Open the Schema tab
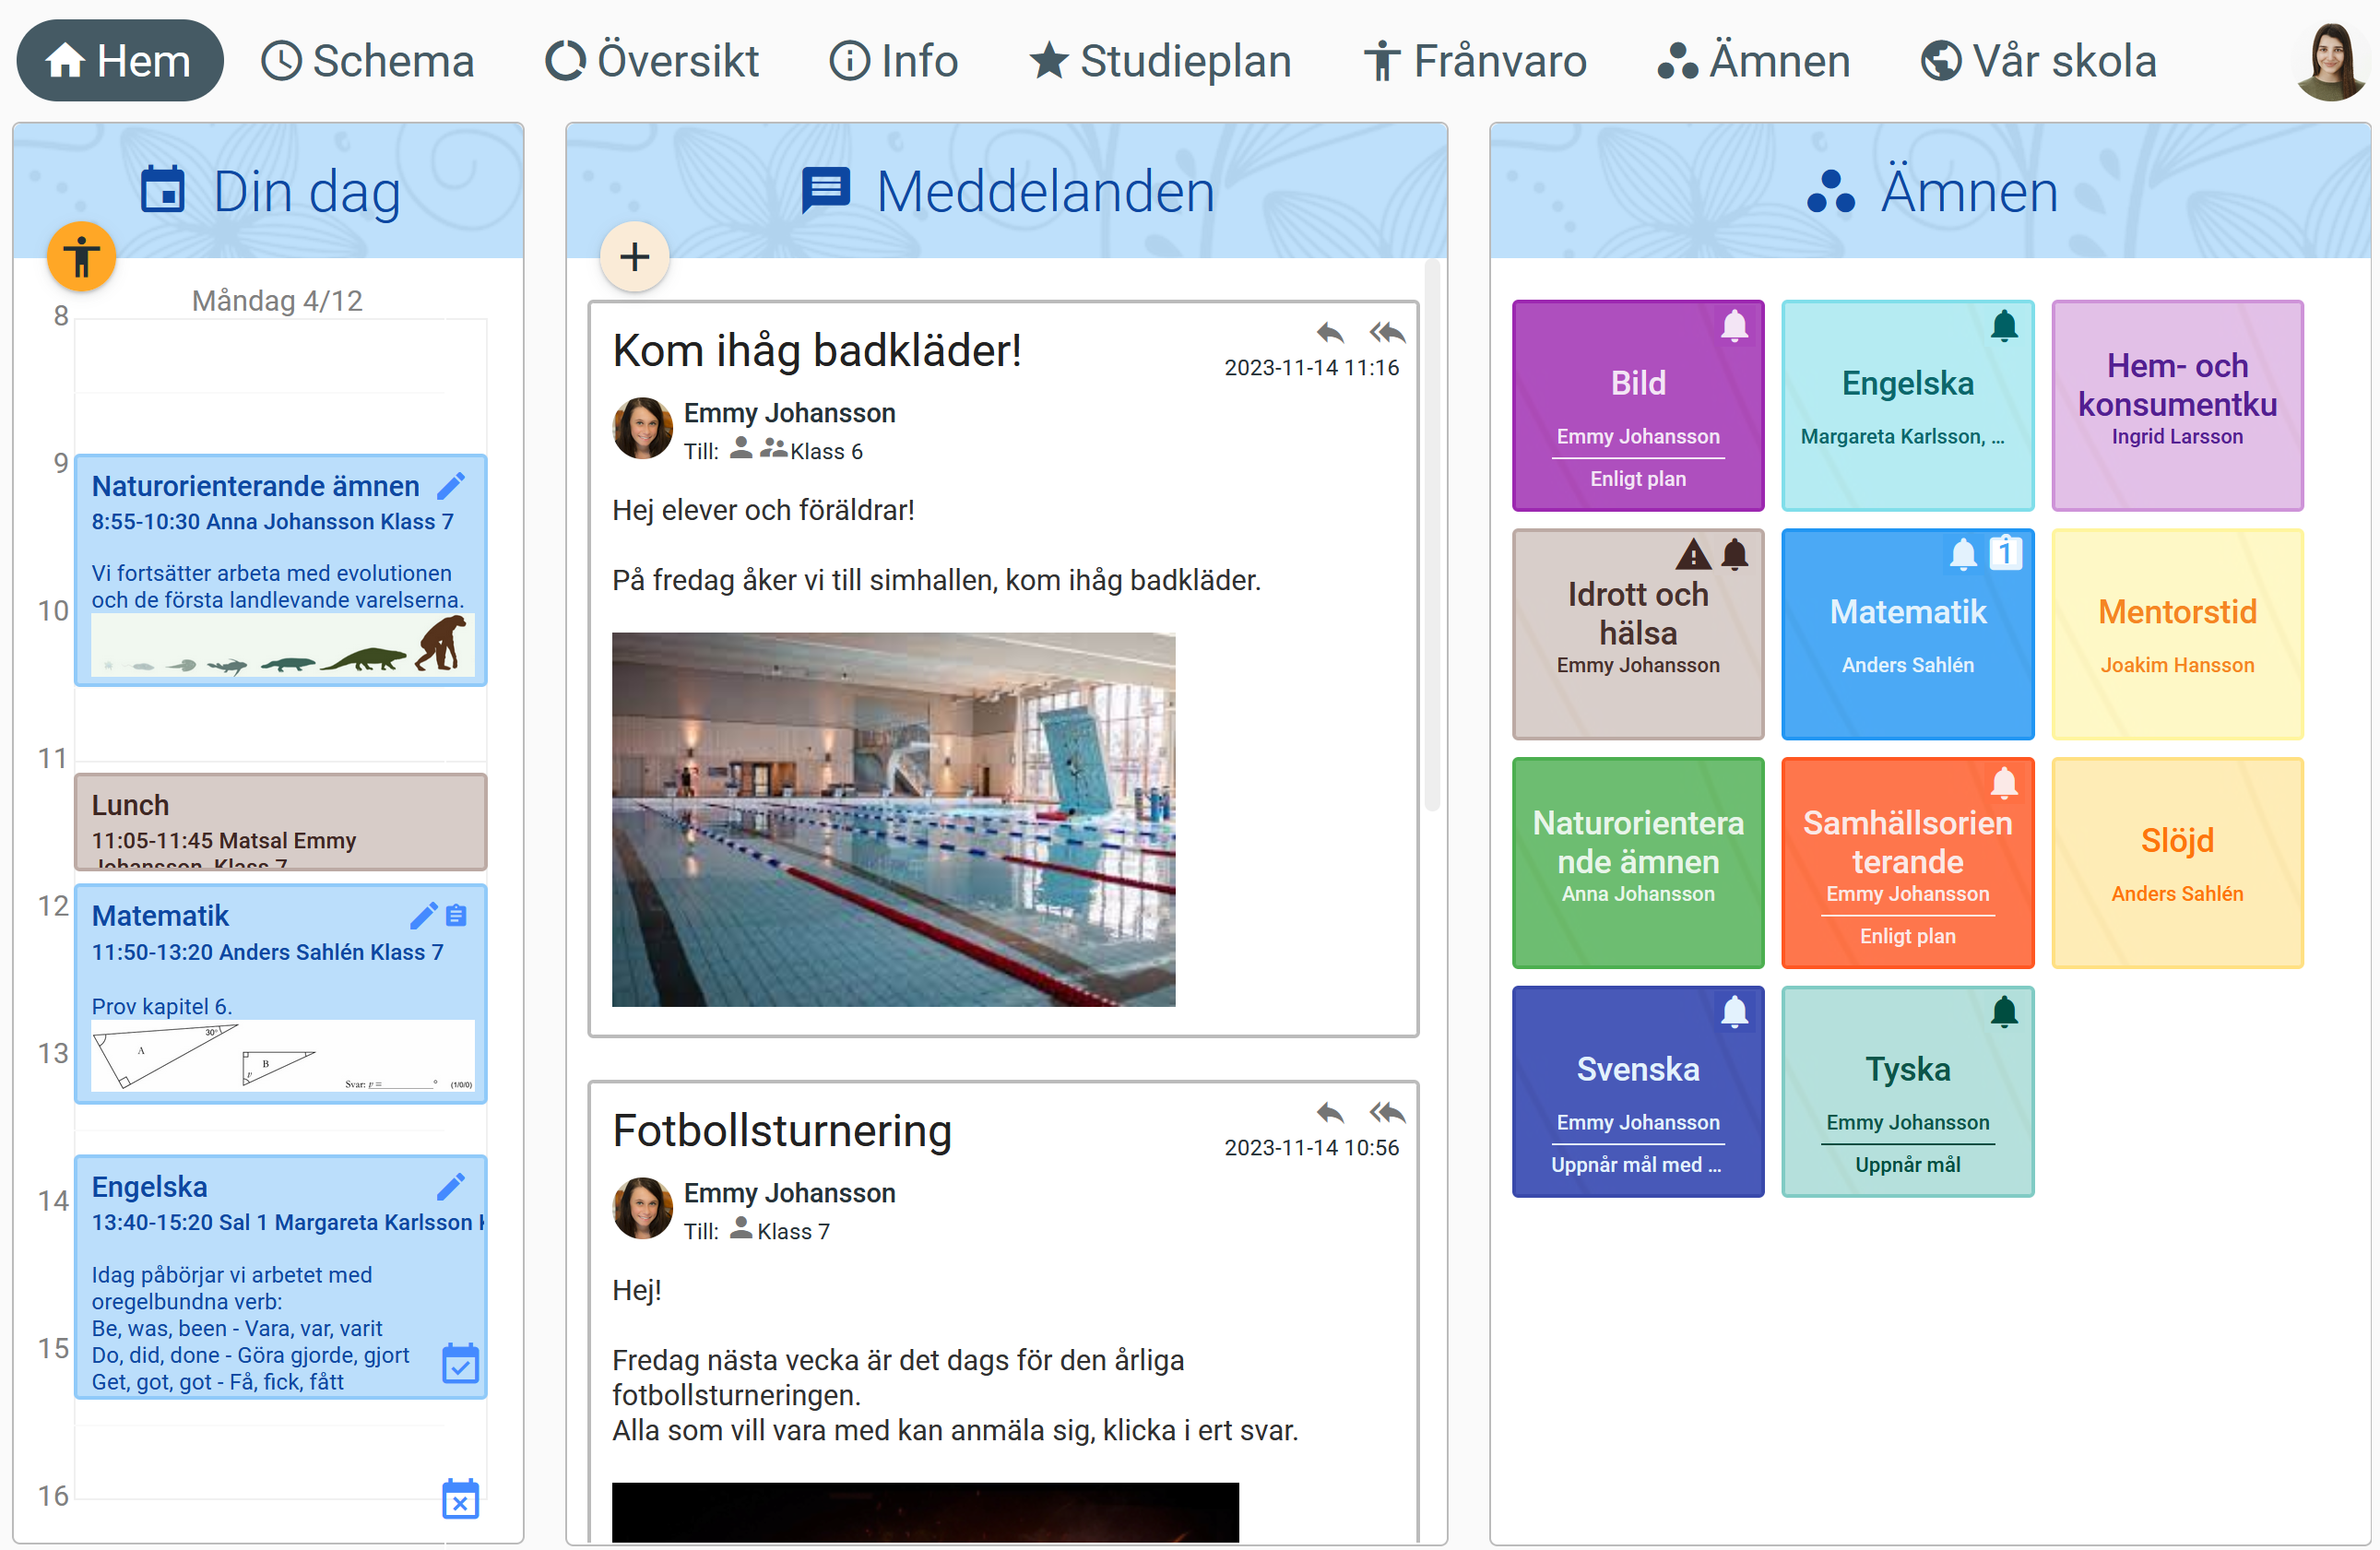2380x1550 pixels. point(368,61)
